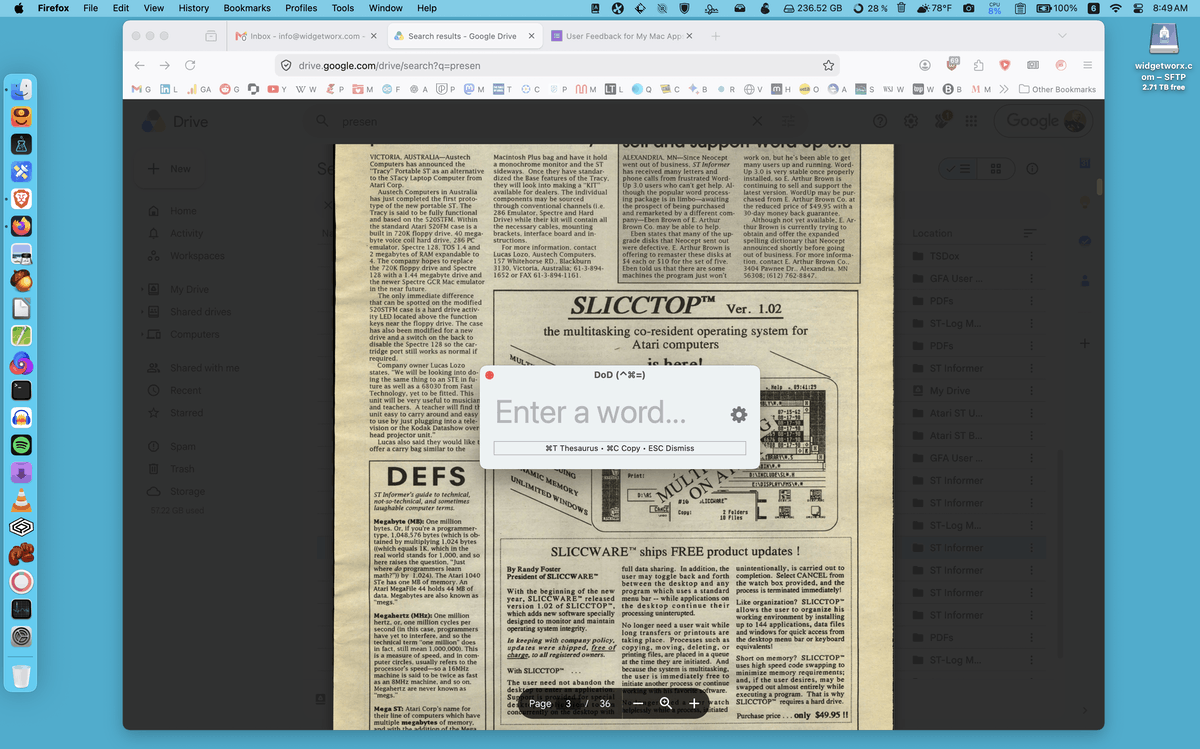
Task: Select the Search results Google Drive tab
Action: (x=463, y=36)
